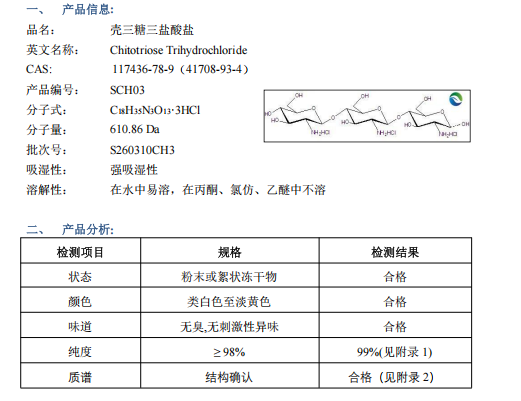Click result '99%(见附录 1)'
Image resolution: width=521 pixels, height=401 pixels.
[395, 352]
